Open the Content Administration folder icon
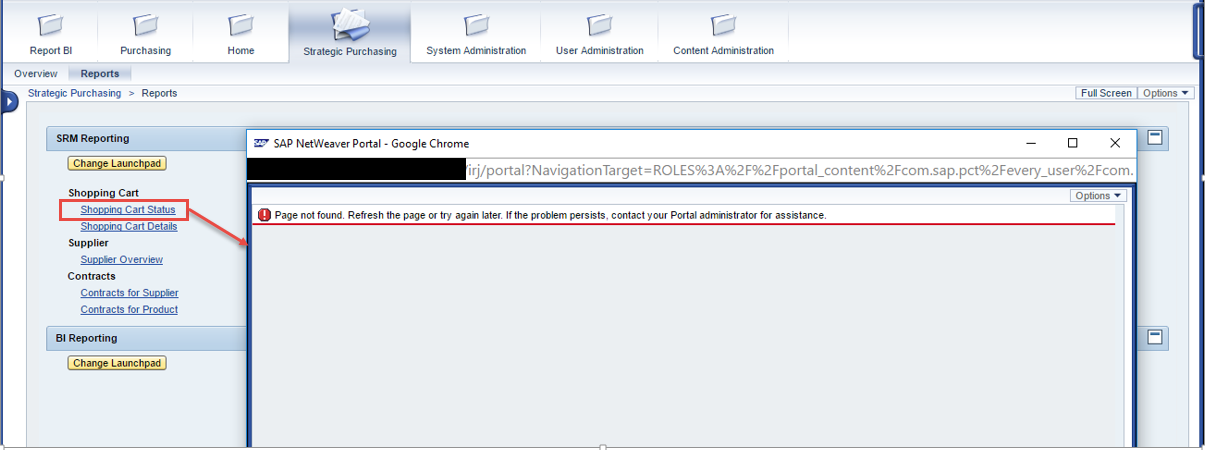Viewport: 1205px width, 450px height. tap(723, 24)
